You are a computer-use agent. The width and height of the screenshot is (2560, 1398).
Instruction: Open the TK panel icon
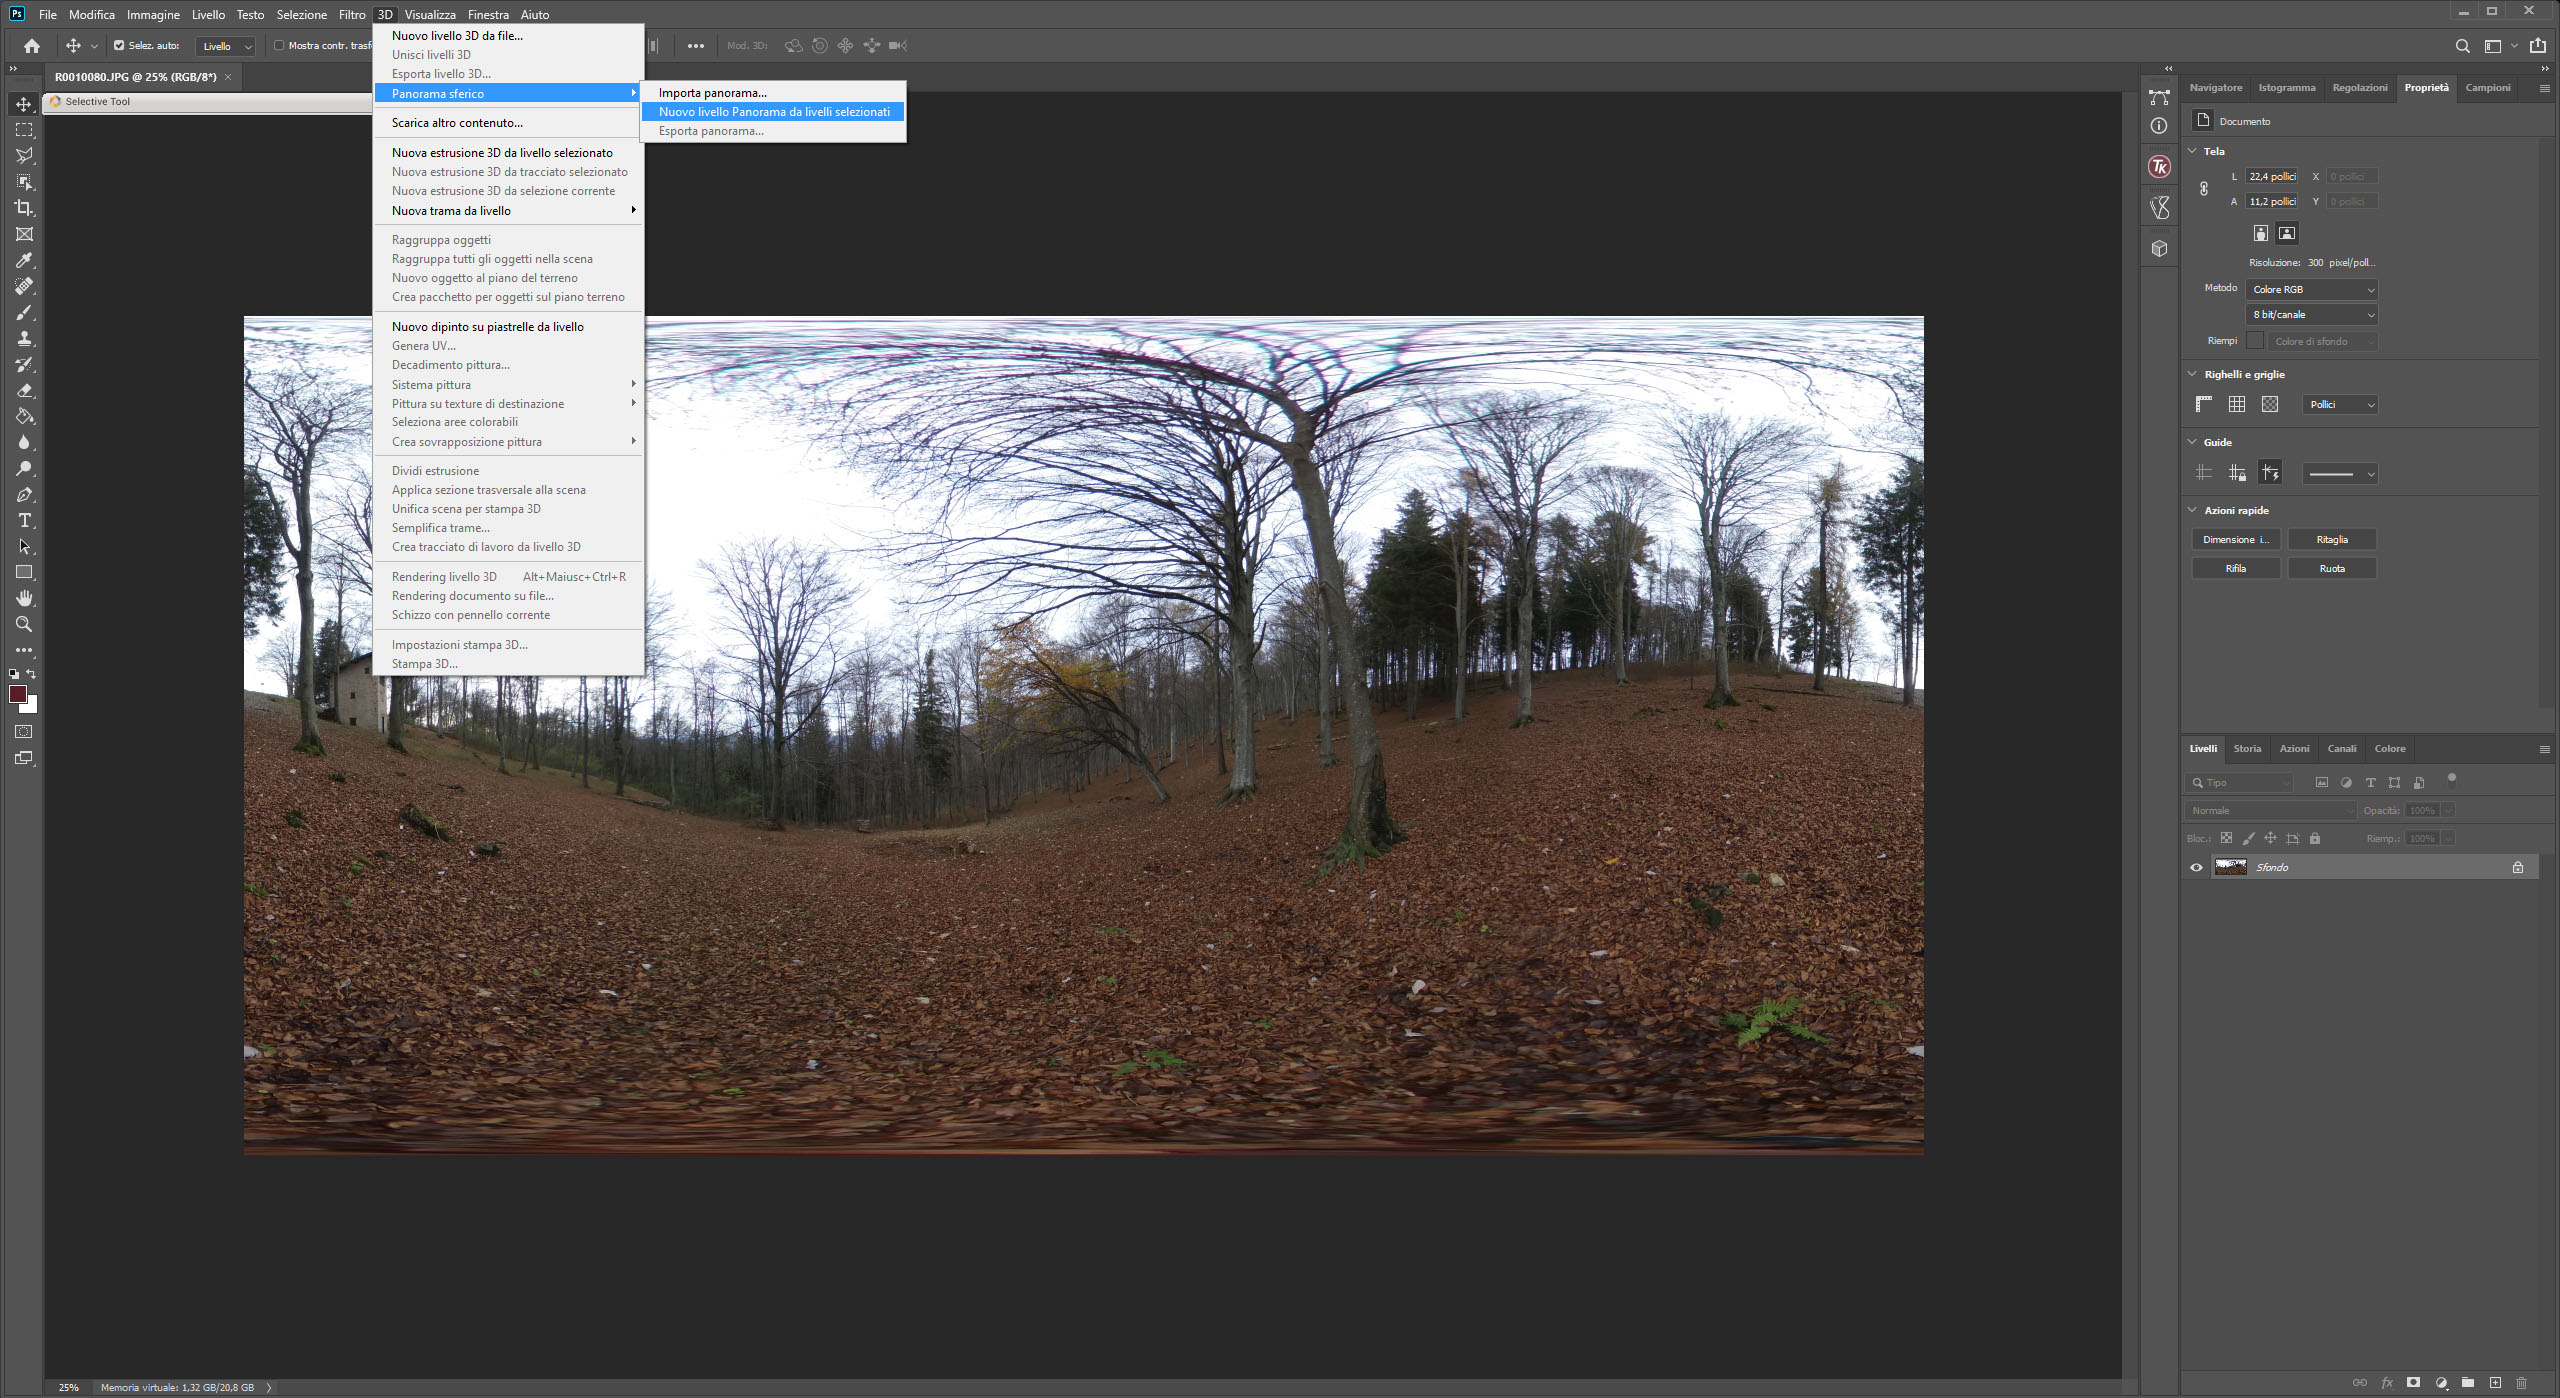(x=2159, y=167)
